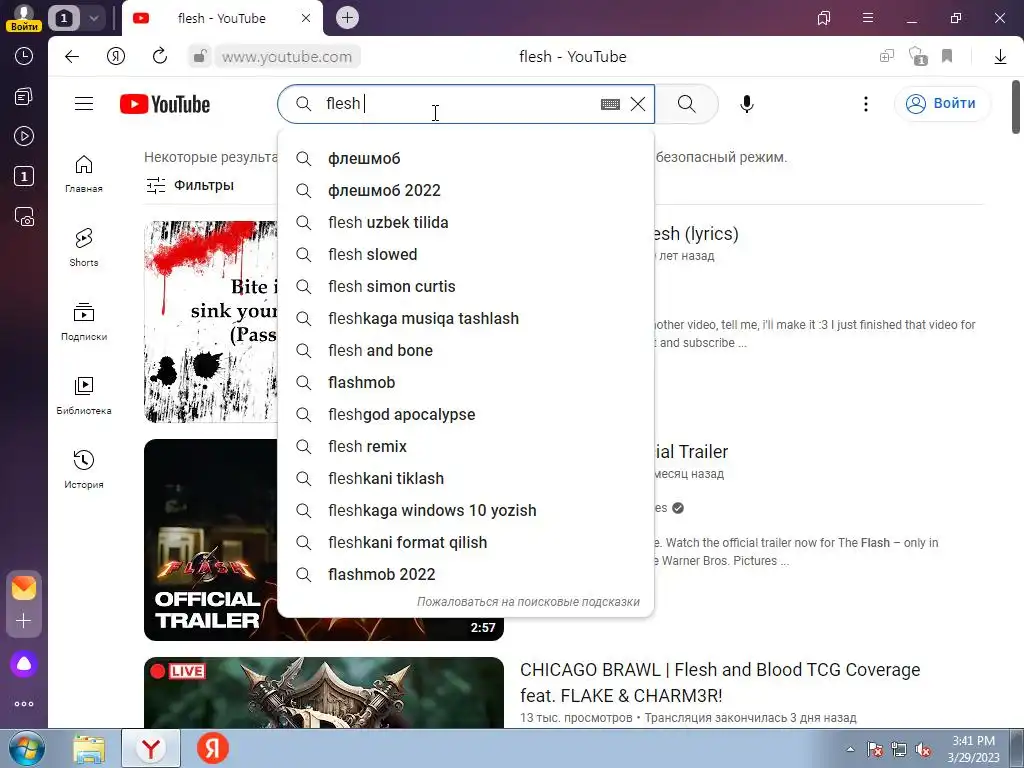Viewport: 1024px width, 768px height.
Task: Pick the fleshkaga musiqa tashlash suggestion
Action: coord(466,319)
